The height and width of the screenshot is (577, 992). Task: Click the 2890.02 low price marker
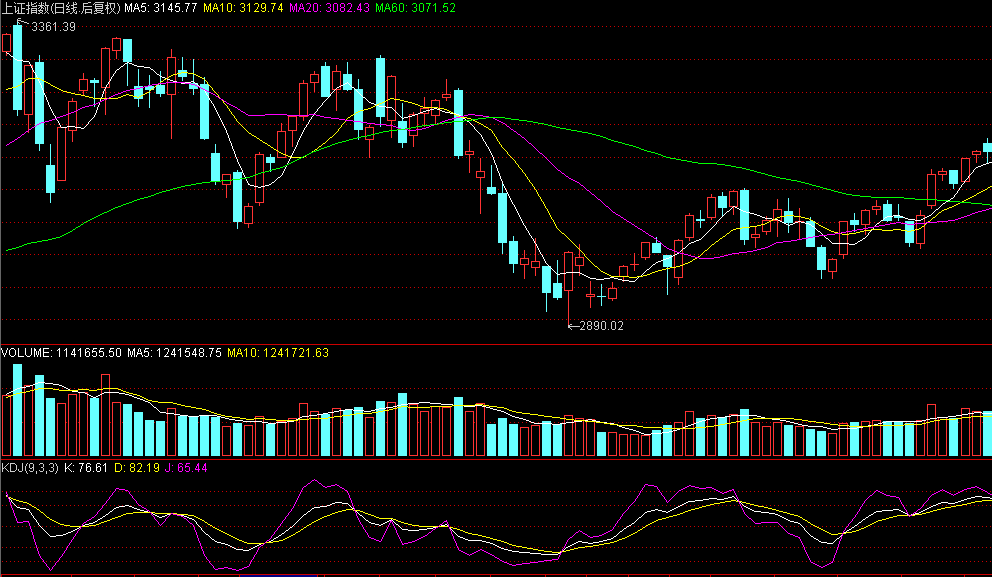click(601, 326)
